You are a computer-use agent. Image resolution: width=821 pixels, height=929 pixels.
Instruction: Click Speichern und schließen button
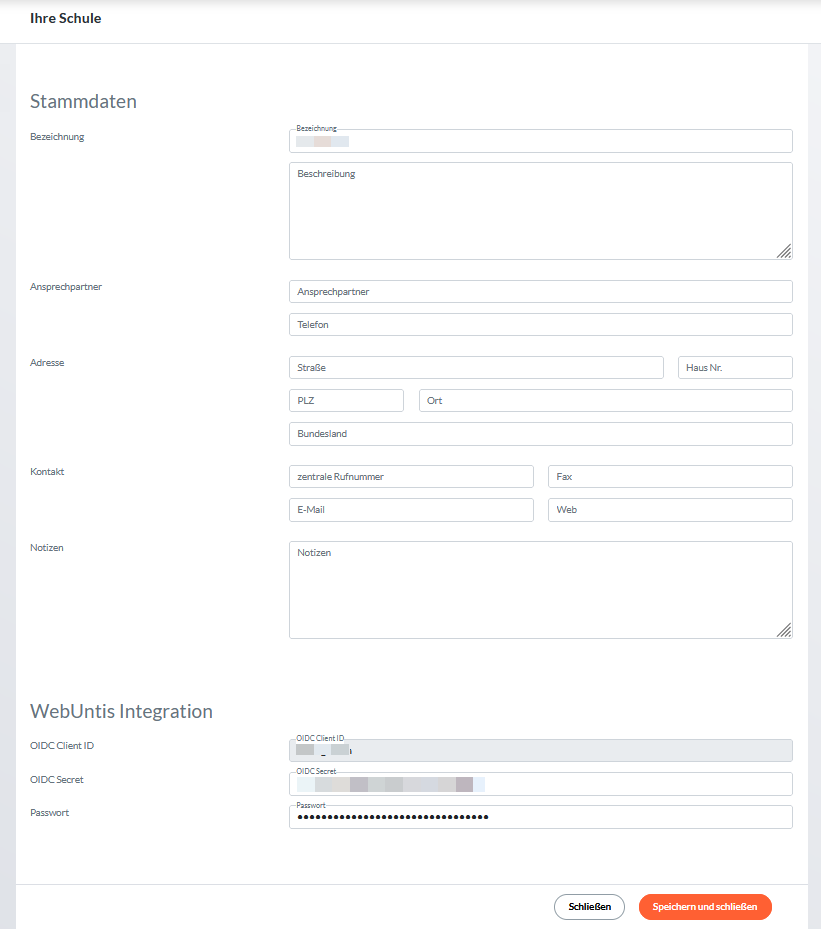(x=705, y=906)
